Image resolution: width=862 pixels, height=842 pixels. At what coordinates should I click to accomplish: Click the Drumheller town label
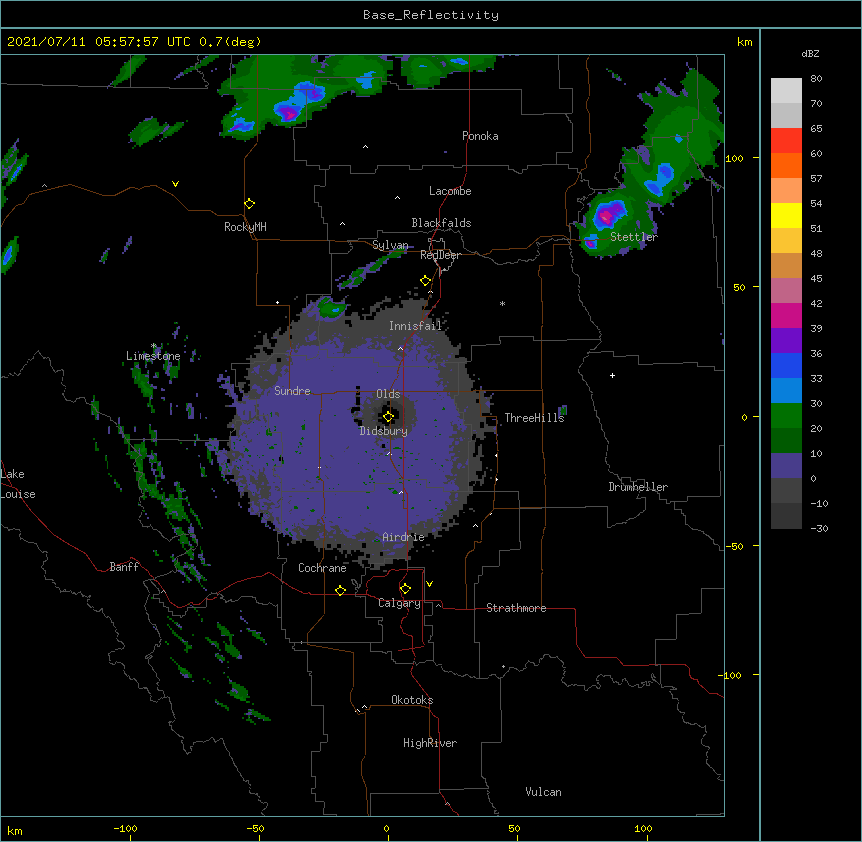point(638,487)
